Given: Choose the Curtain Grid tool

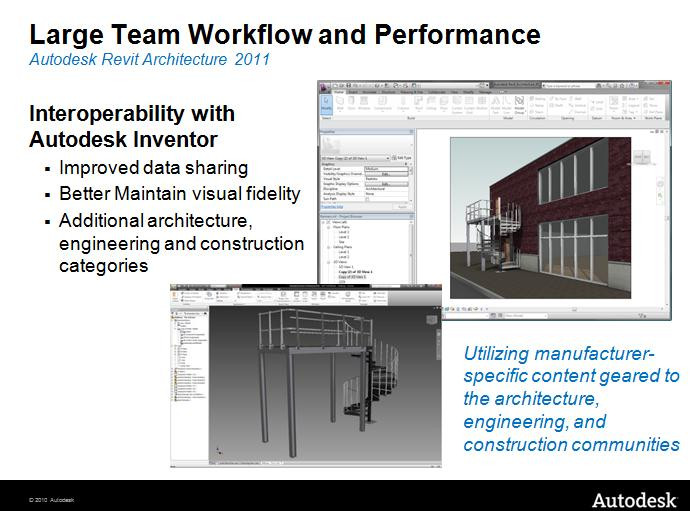Looking at the screenshot, I should 469,105.
